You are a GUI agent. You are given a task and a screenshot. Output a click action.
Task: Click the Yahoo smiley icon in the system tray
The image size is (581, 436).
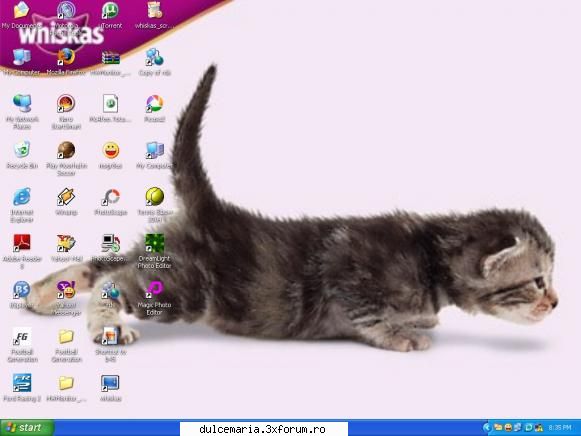508,428
